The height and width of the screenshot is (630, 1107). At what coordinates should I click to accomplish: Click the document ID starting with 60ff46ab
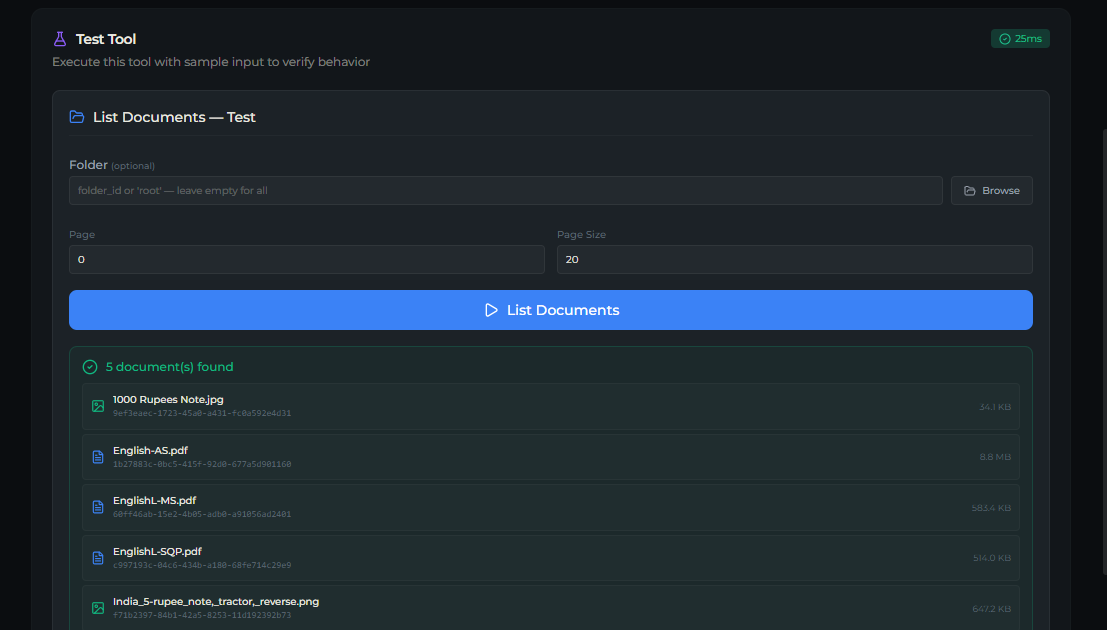(x=202, y=514)
